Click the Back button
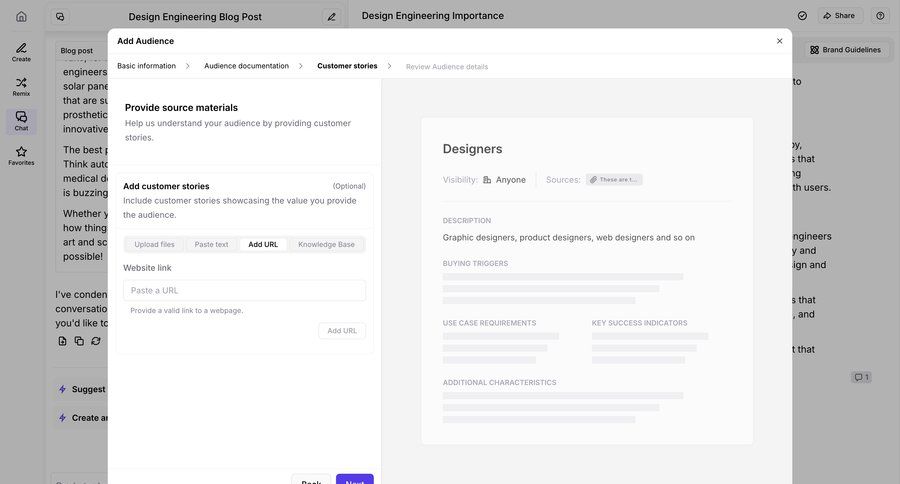Viewport: 900px width, 484px height. click(311, 480)
